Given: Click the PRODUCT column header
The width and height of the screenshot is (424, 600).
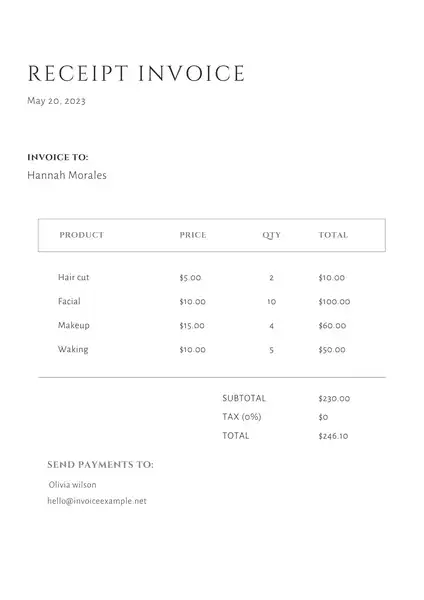Looking at the screenshot, I should click(x=82, y=235).
